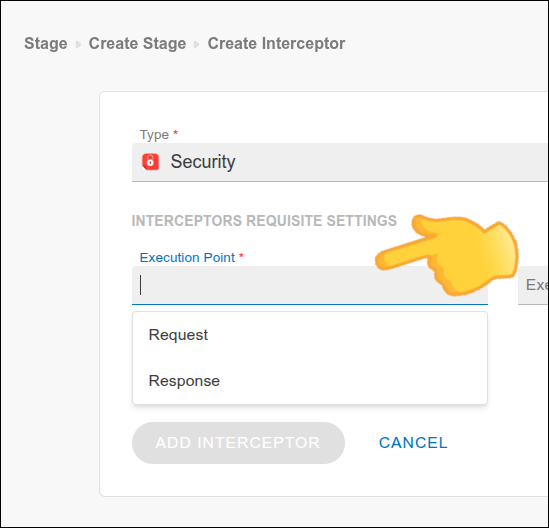Navigate back to Create Stage breadcrumb

click(x=137, y=44)
